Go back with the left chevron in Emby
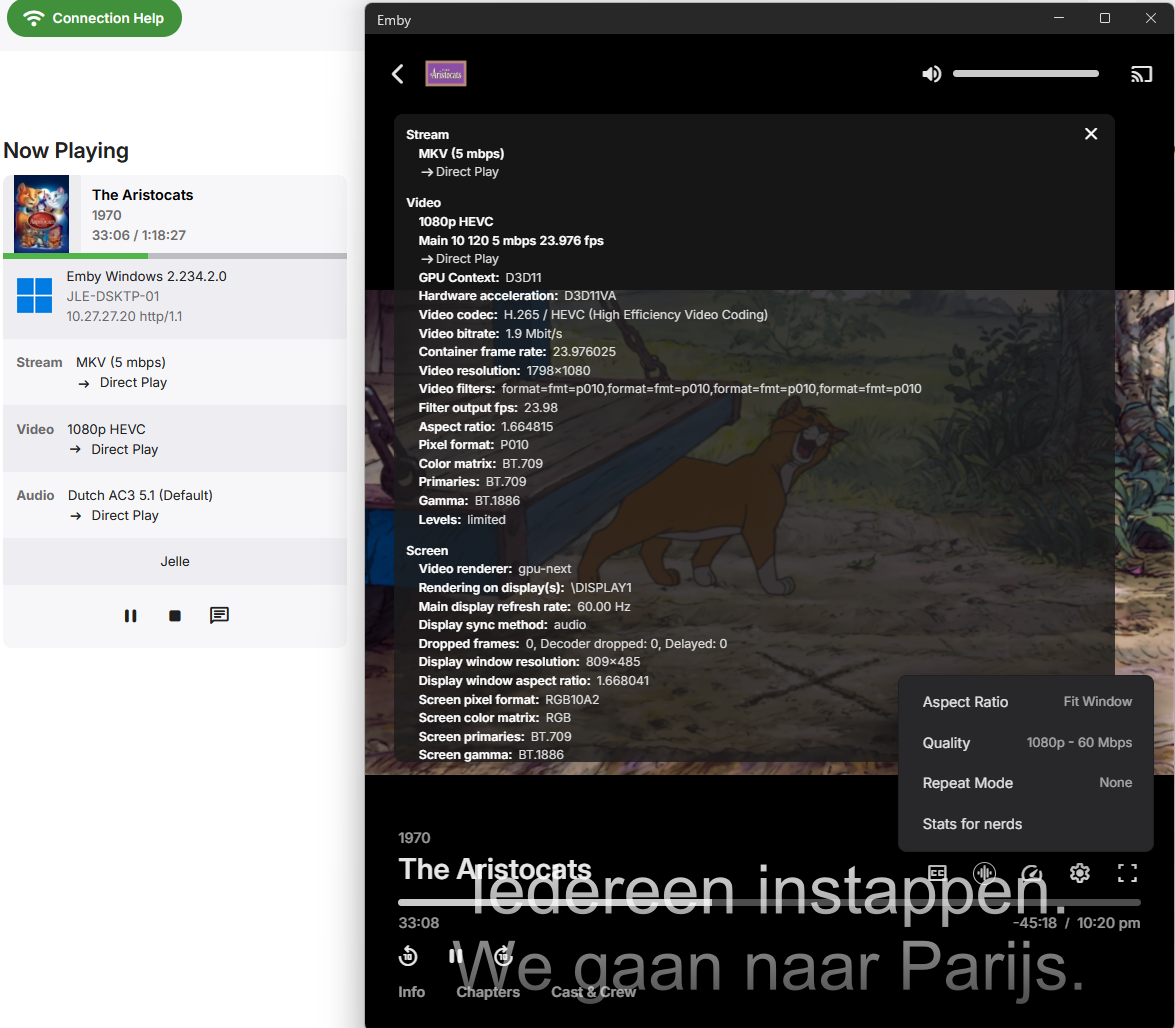 (x=398, y=73)
